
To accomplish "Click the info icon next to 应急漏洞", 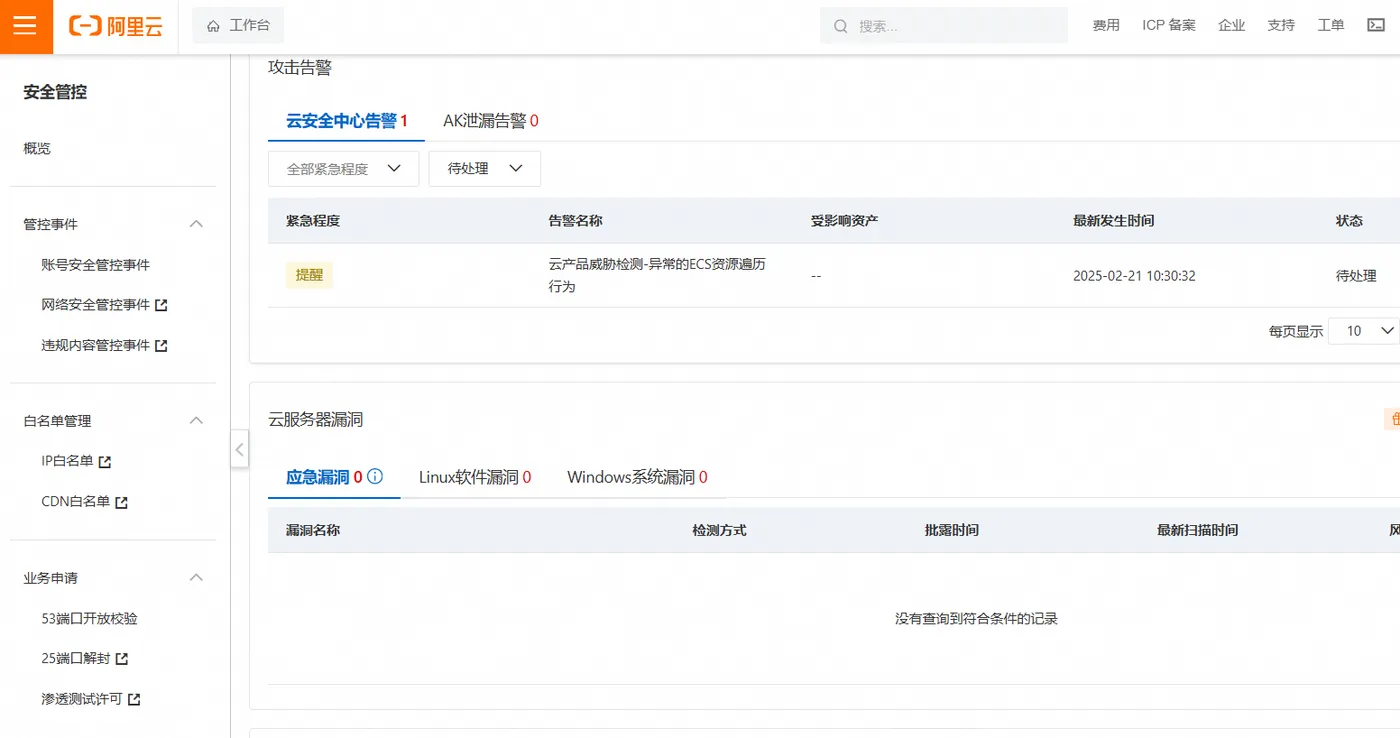I will click(x=375, y=477).
